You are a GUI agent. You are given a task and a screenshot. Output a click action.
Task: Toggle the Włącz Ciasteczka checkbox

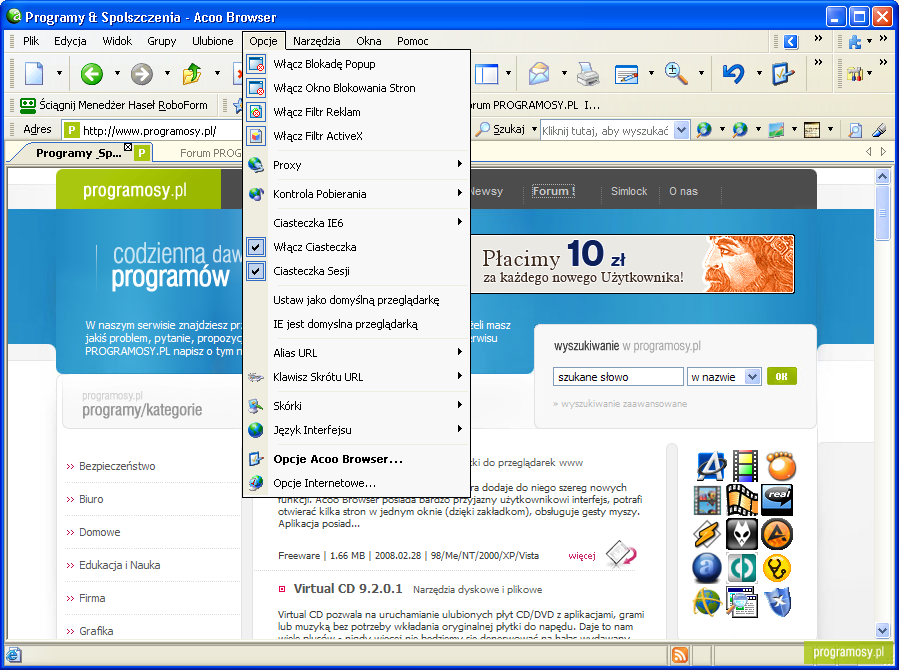256,247
